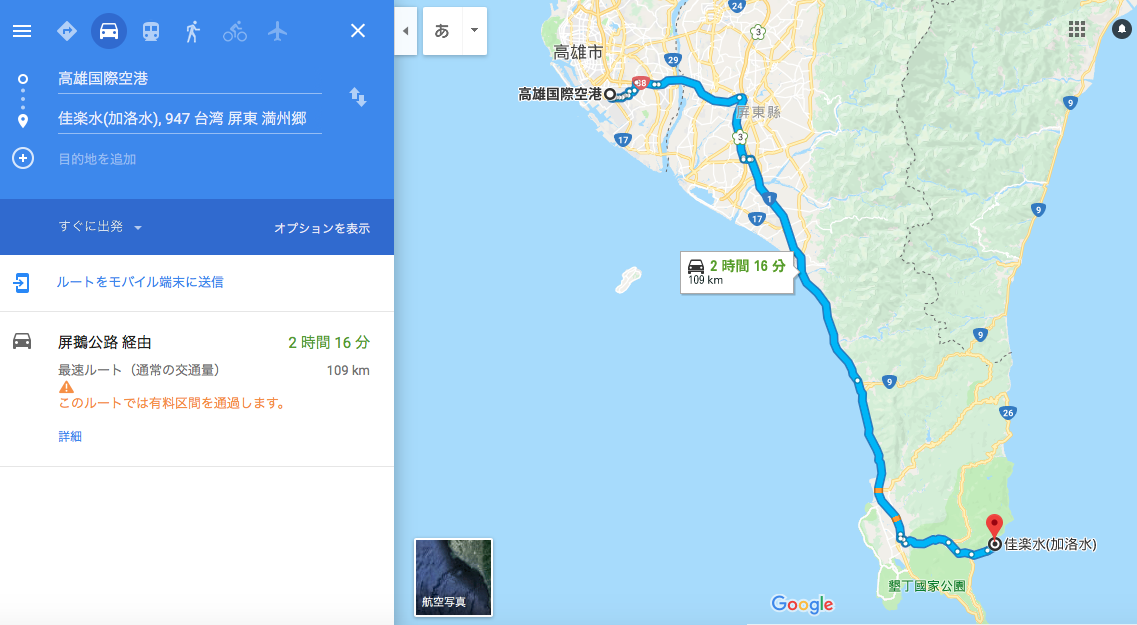Open the 詳細 route details link
1137x625 pixels.
(70, 436)
